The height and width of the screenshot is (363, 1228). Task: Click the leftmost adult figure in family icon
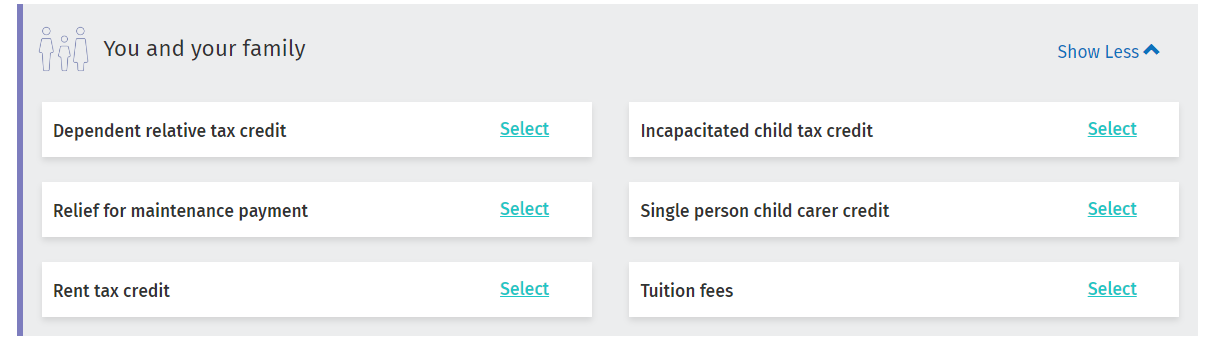[x=46, y=49]
